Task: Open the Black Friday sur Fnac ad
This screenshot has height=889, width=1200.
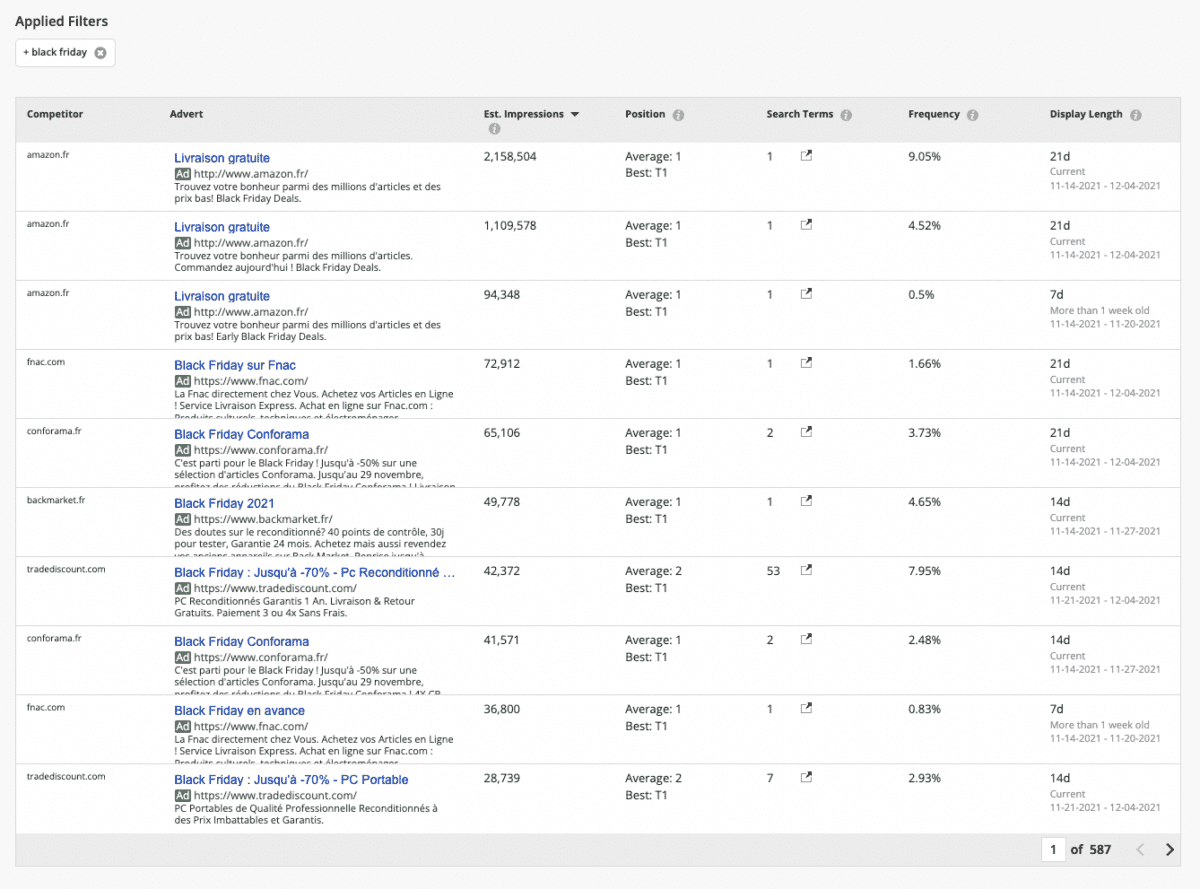Action: tap(235, 365)
